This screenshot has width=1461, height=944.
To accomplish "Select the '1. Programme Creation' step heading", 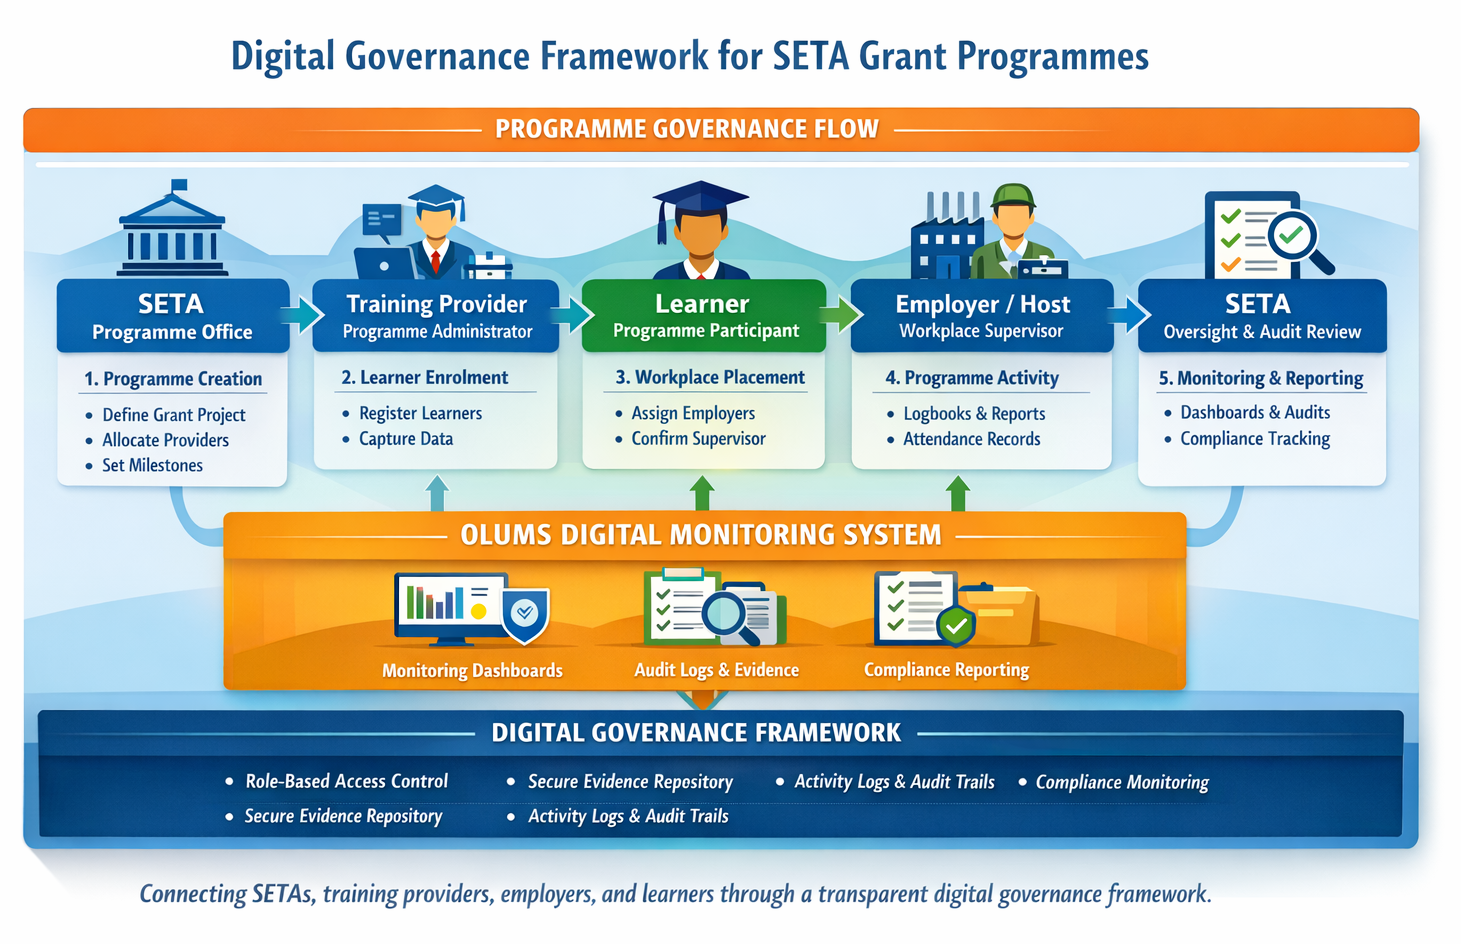I will (x=173, y=379).
